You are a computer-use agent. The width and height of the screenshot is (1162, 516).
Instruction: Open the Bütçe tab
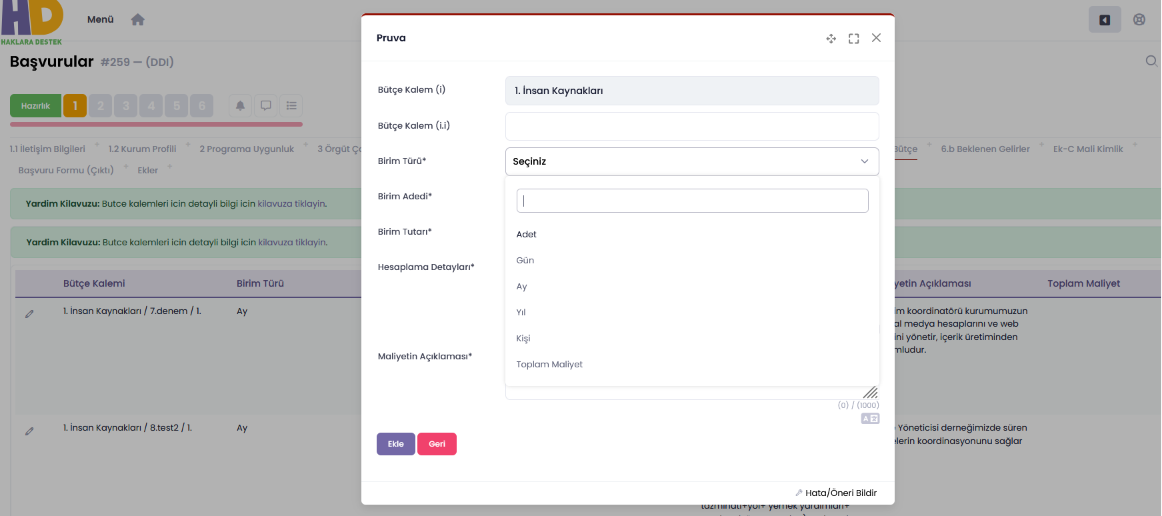tap(906, 149)
